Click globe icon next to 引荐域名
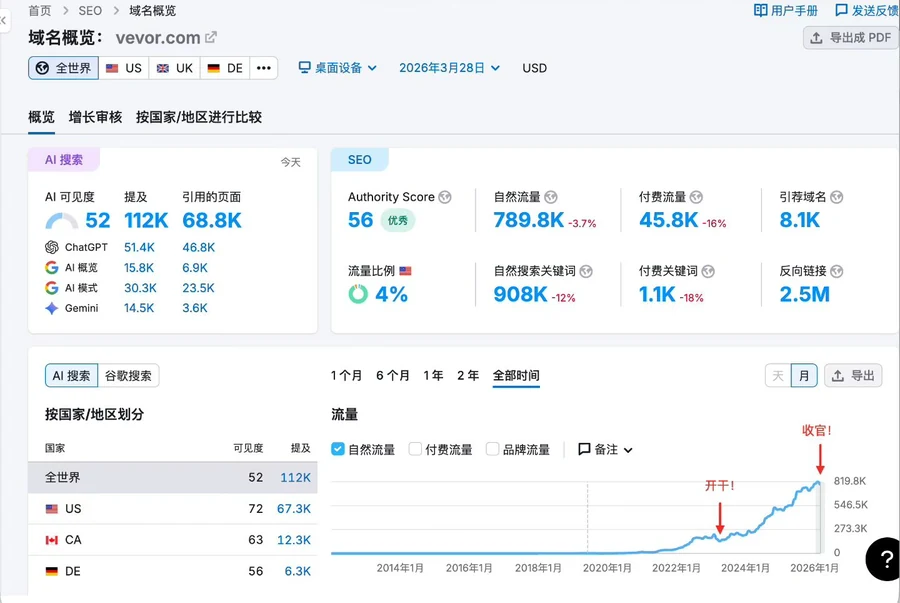The image size is (900, 603). pos(836,197)
